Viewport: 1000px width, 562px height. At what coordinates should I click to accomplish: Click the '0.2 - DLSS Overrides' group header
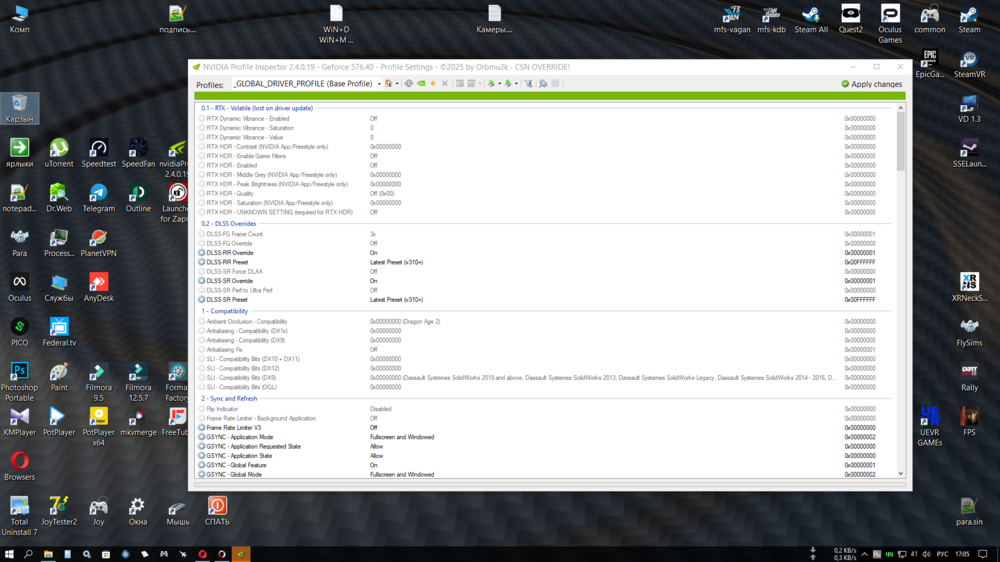[x=228, y=224]
